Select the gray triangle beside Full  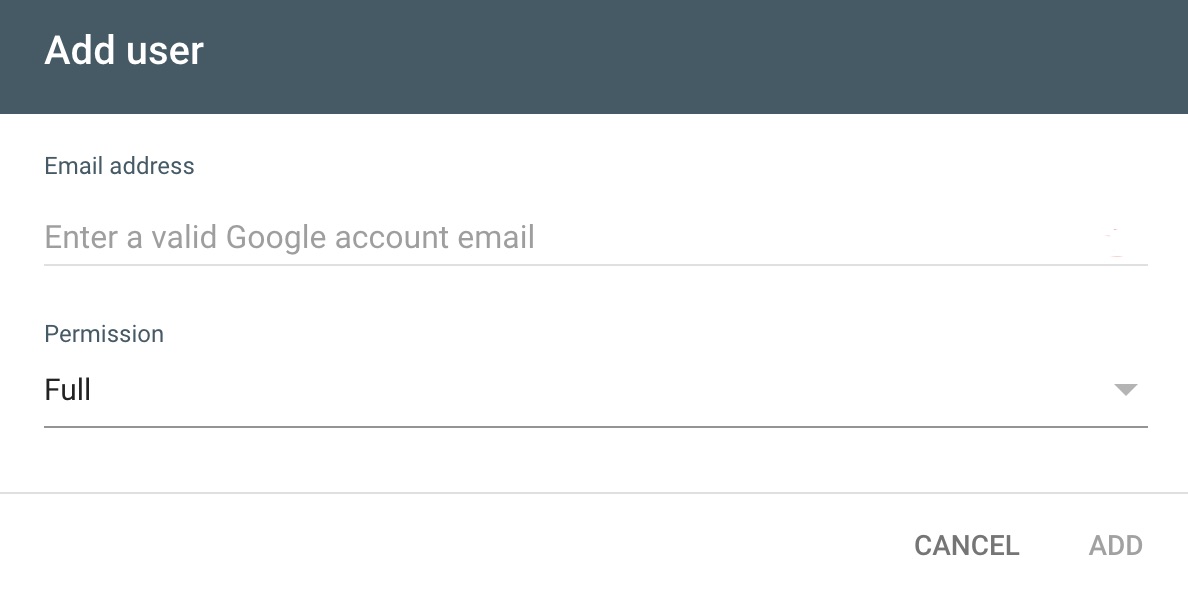pos(1126,390)
